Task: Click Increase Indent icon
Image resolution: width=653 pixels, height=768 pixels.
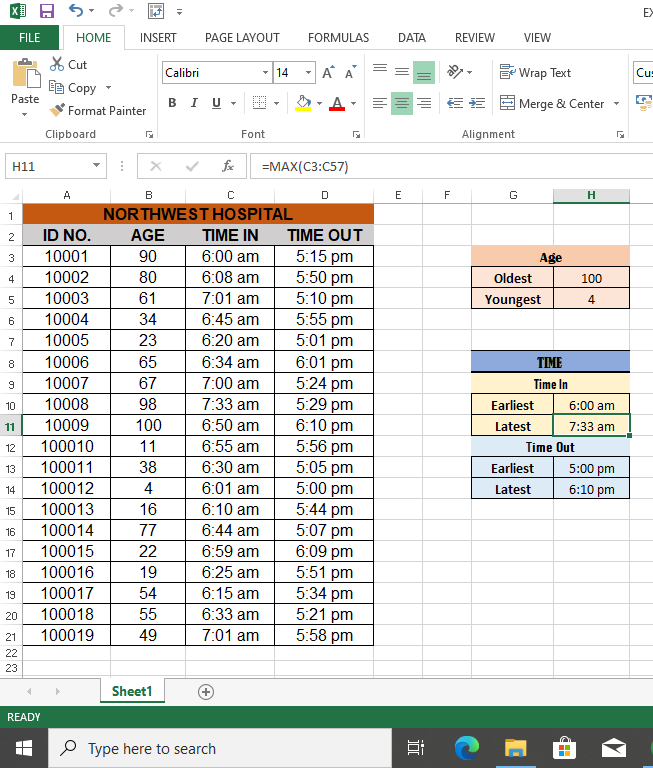Action: pos(477,103)
